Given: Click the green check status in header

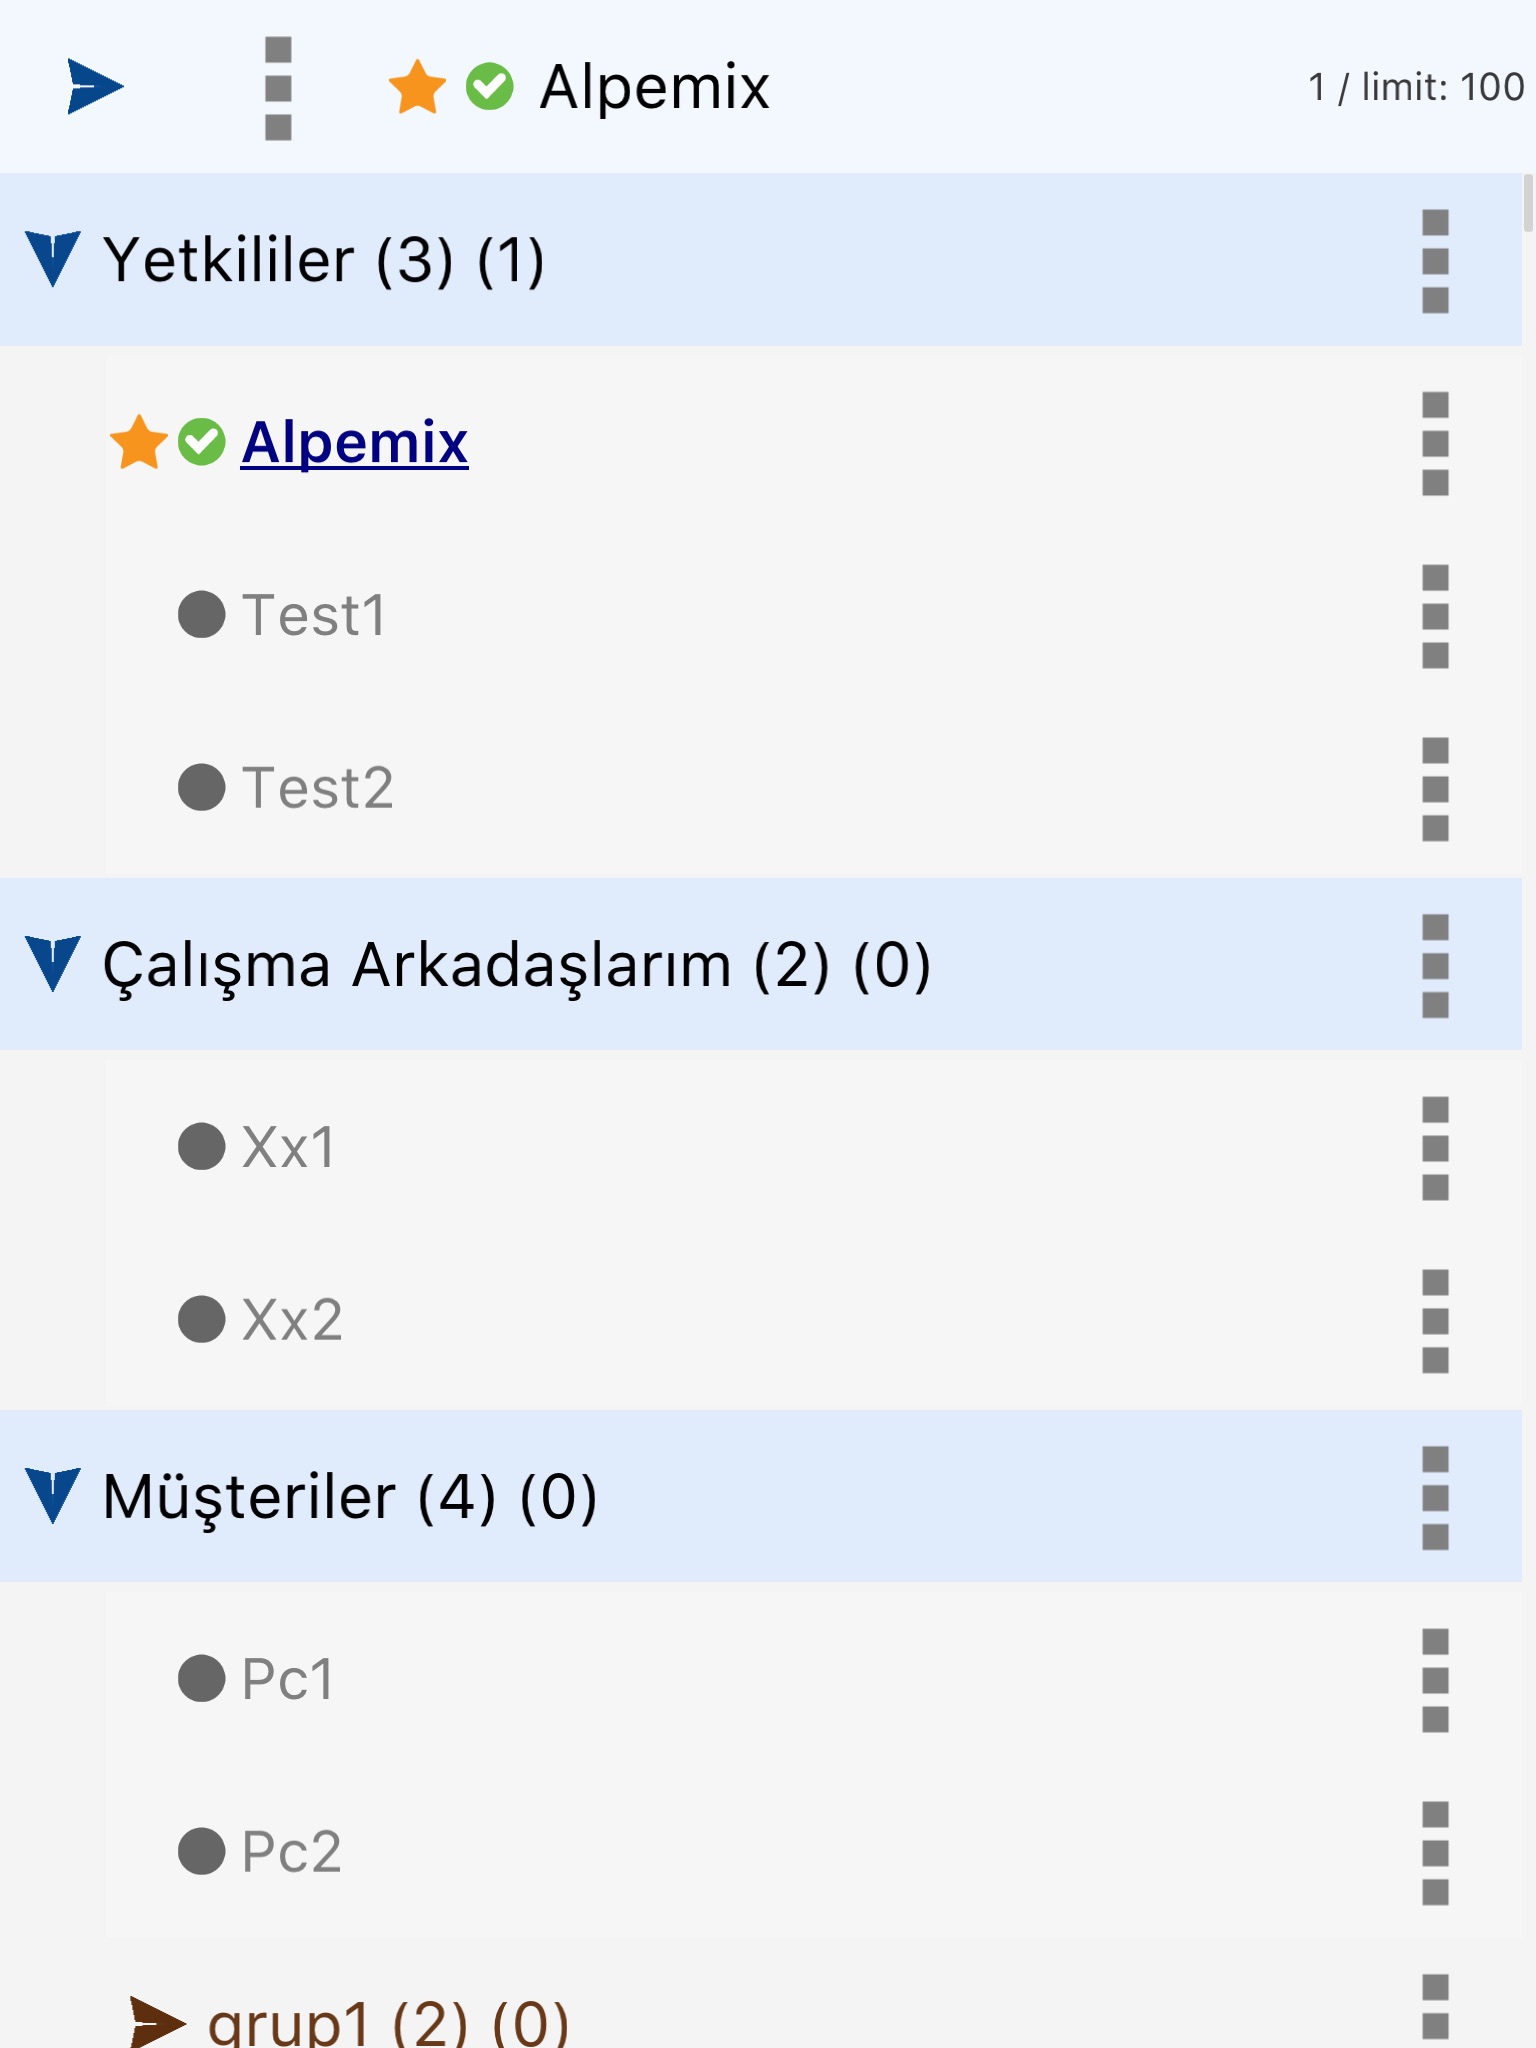Looking at the screenshot, I should [490, 86].
